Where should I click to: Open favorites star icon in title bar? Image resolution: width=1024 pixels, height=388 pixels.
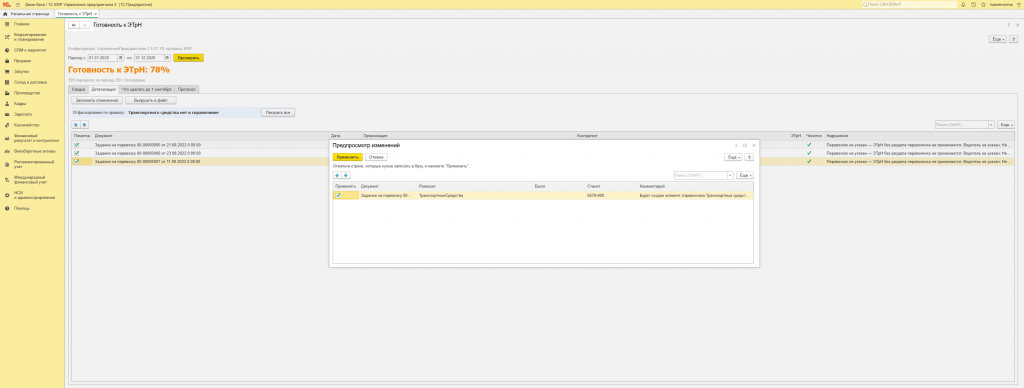pos(983,4)
